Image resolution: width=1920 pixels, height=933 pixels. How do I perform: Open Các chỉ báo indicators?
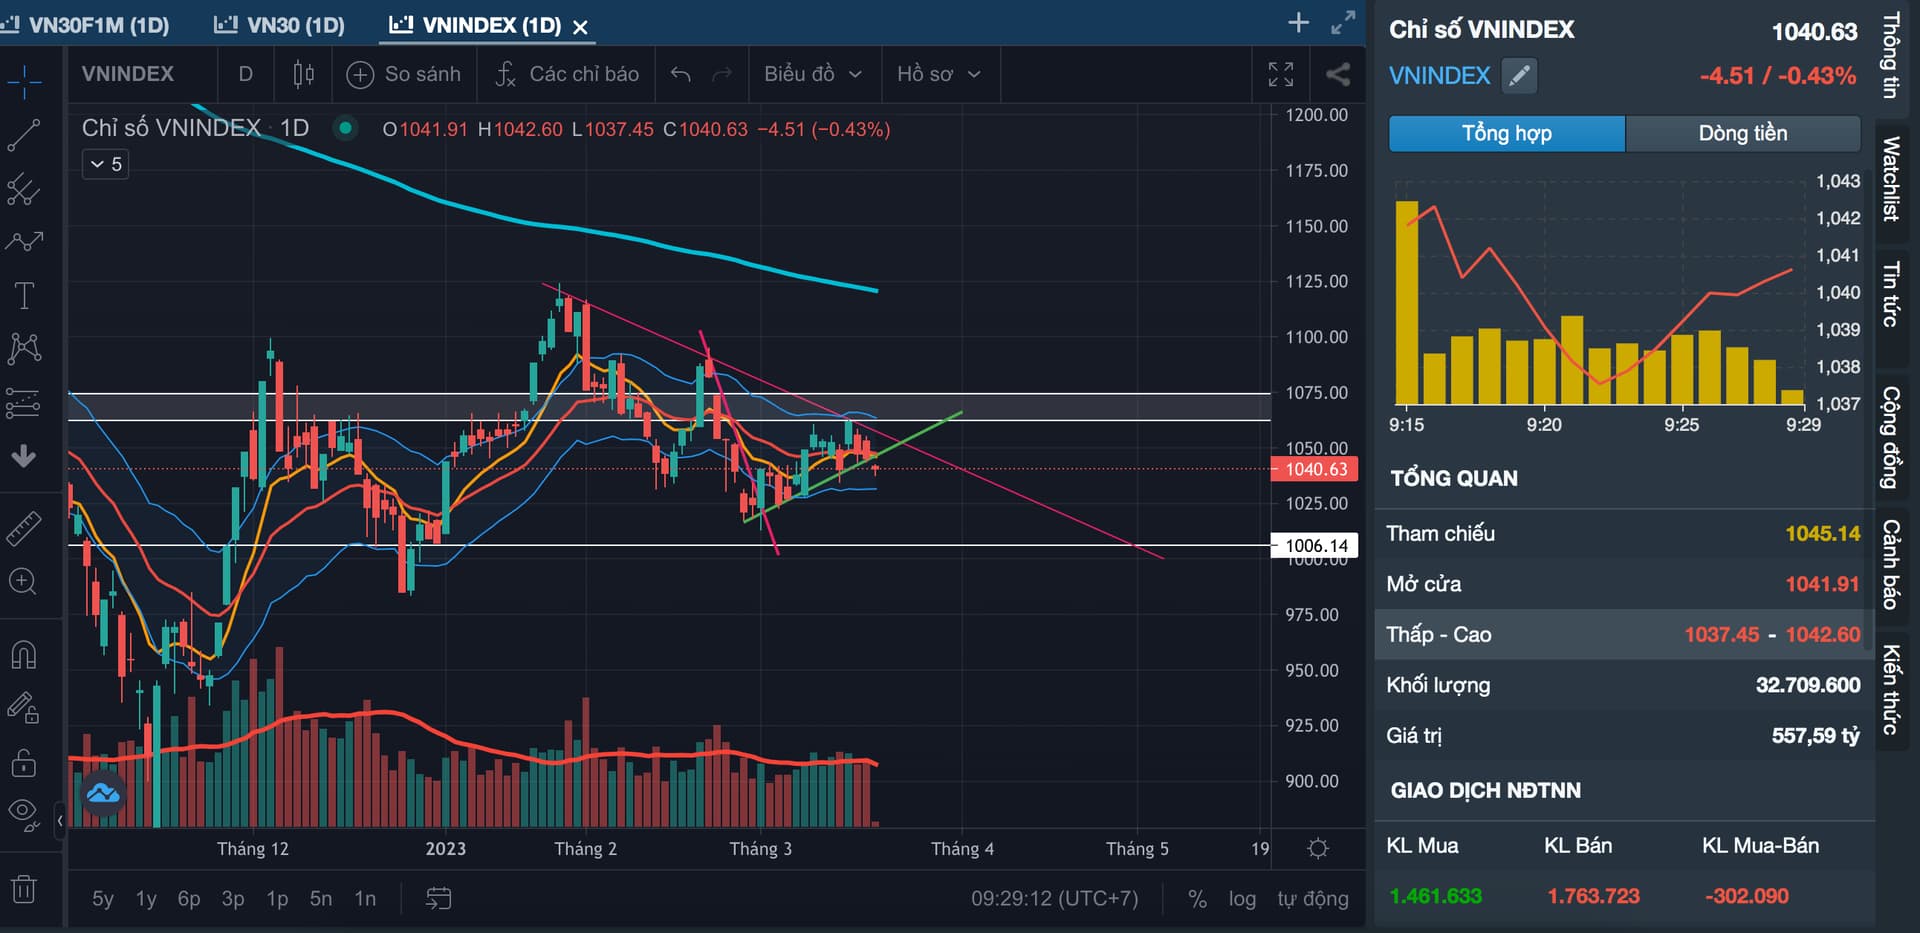click(x=568, y=74)
